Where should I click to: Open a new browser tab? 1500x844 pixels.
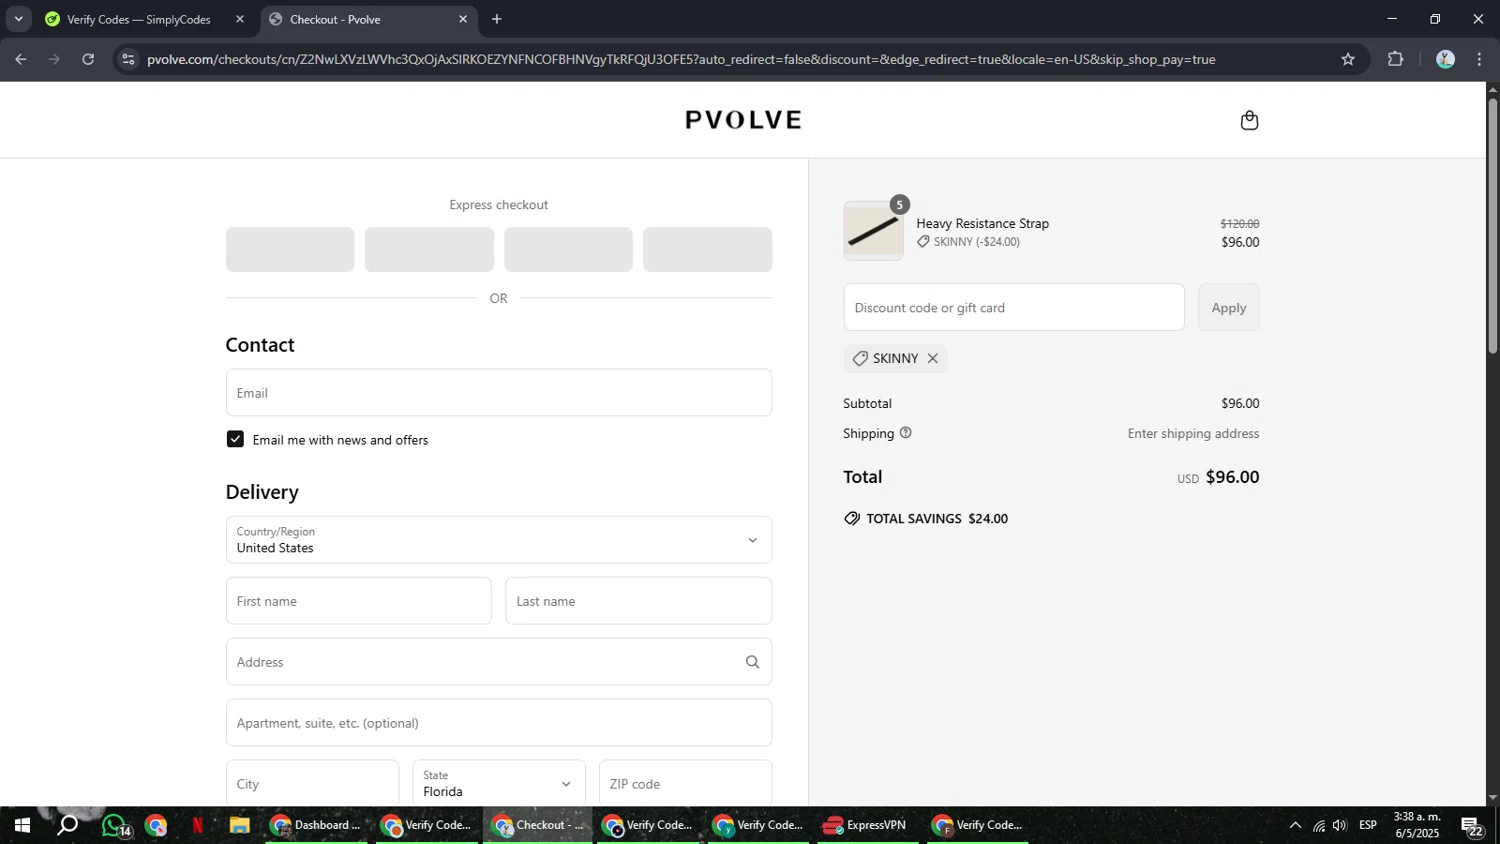click(x=497, y=19)
